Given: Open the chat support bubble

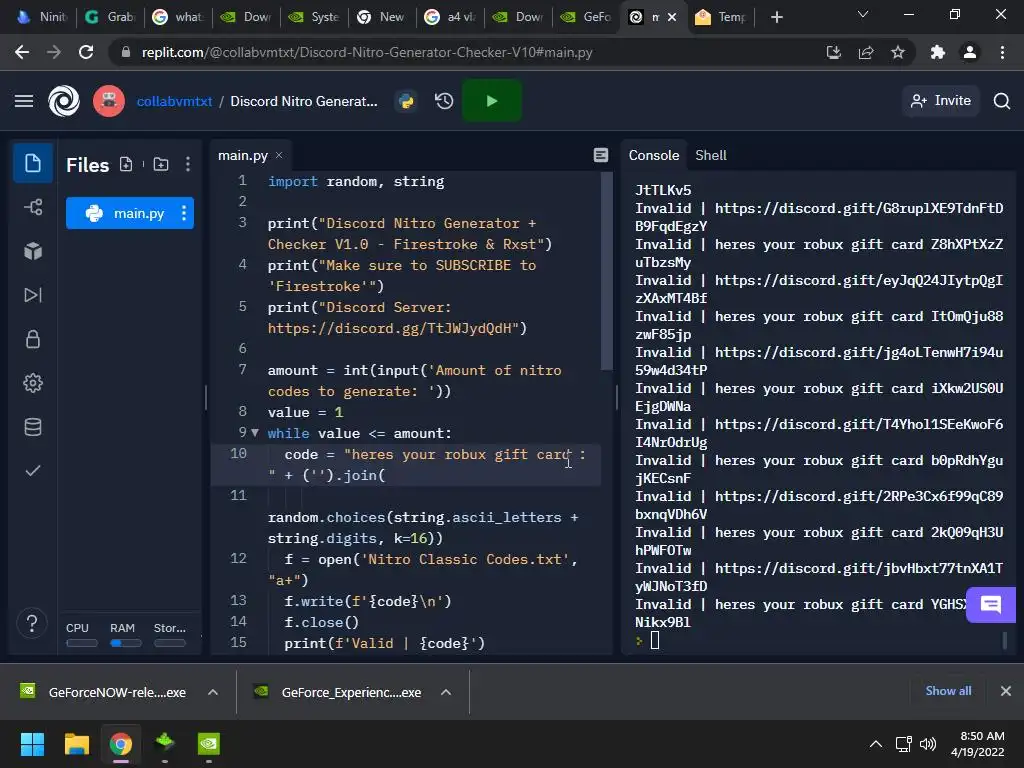Looking at the screenshot, I should tap(991, 605).
